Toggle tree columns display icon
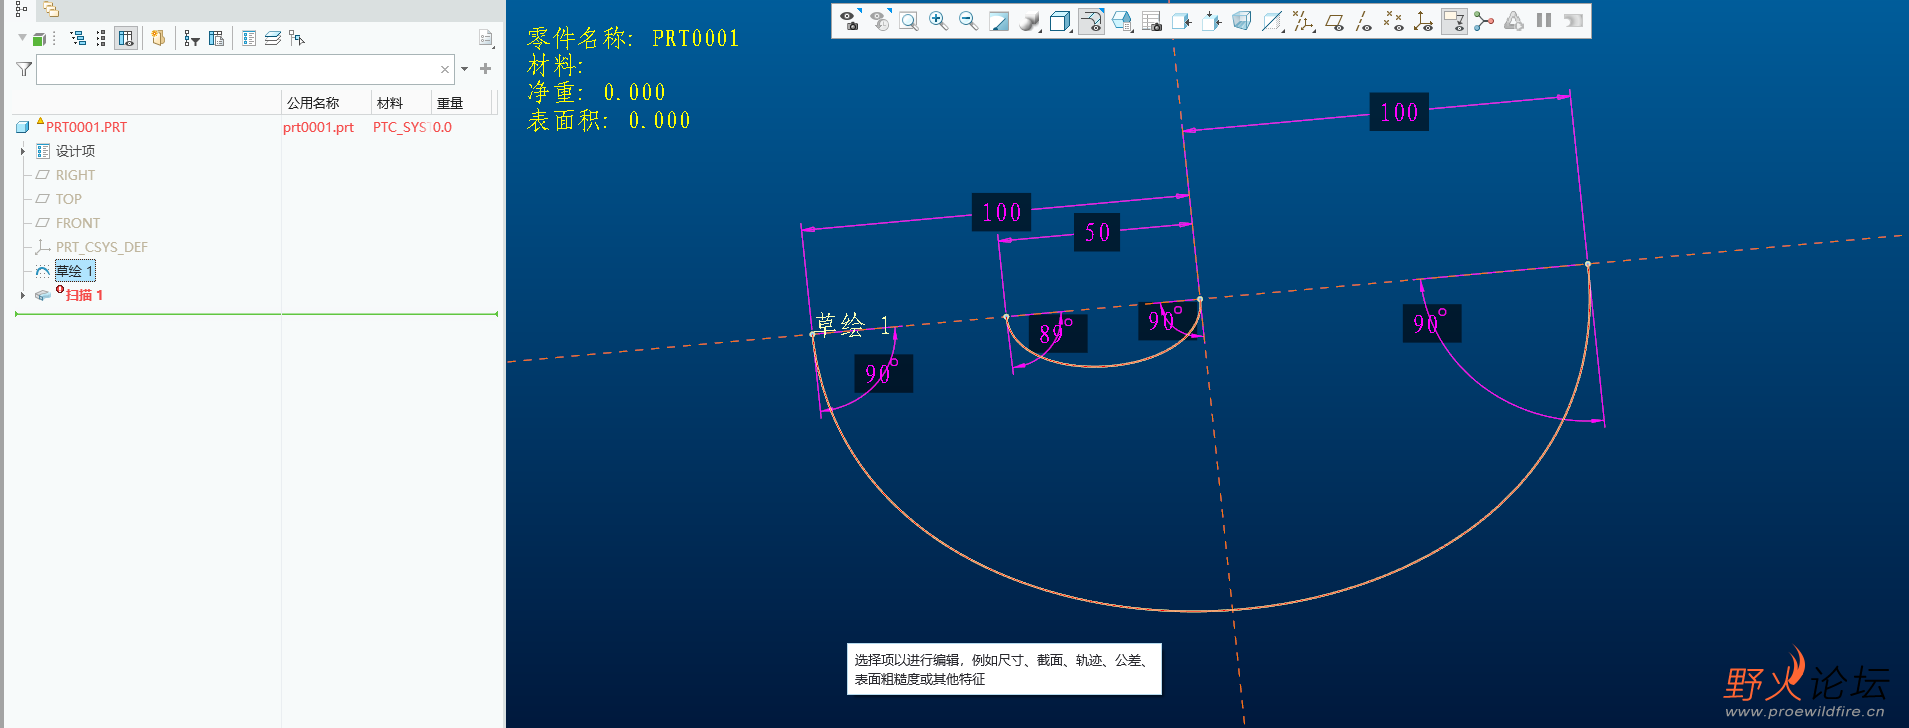Viewport: 1909px width, 728px height. pyautogui.click(x=126, y=38)
